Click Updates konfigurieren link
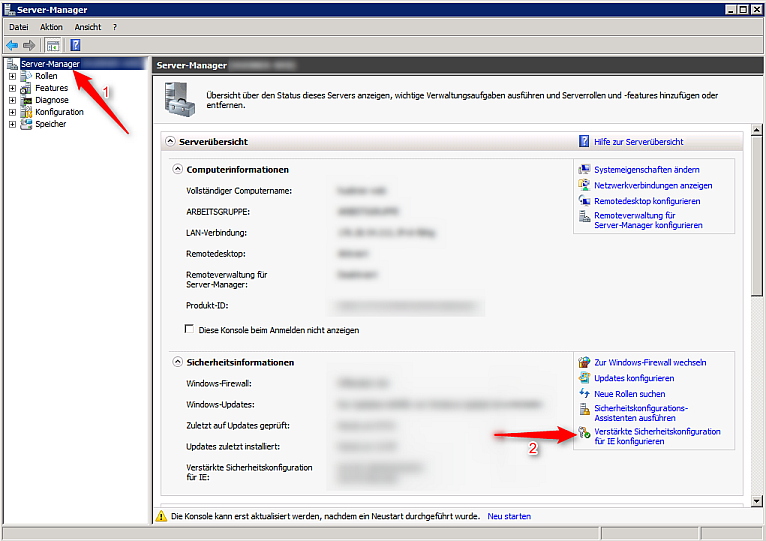The height and width of the screenshot is (541, 766). pyautogui.click(x=634, y=378)
